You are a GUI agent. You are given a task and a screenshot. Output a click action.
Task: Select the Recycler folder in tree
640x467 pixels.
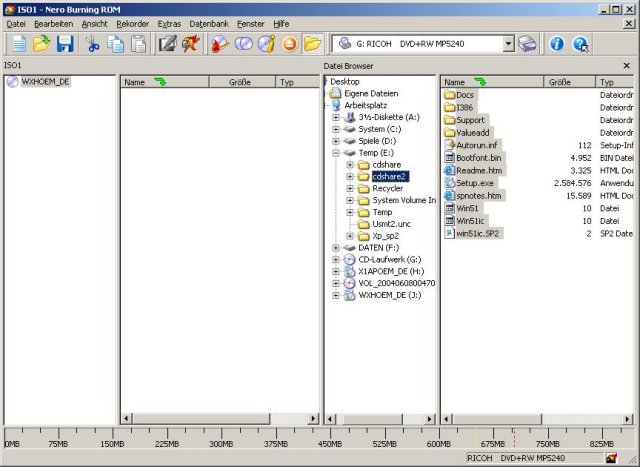(x=387, y=189)
